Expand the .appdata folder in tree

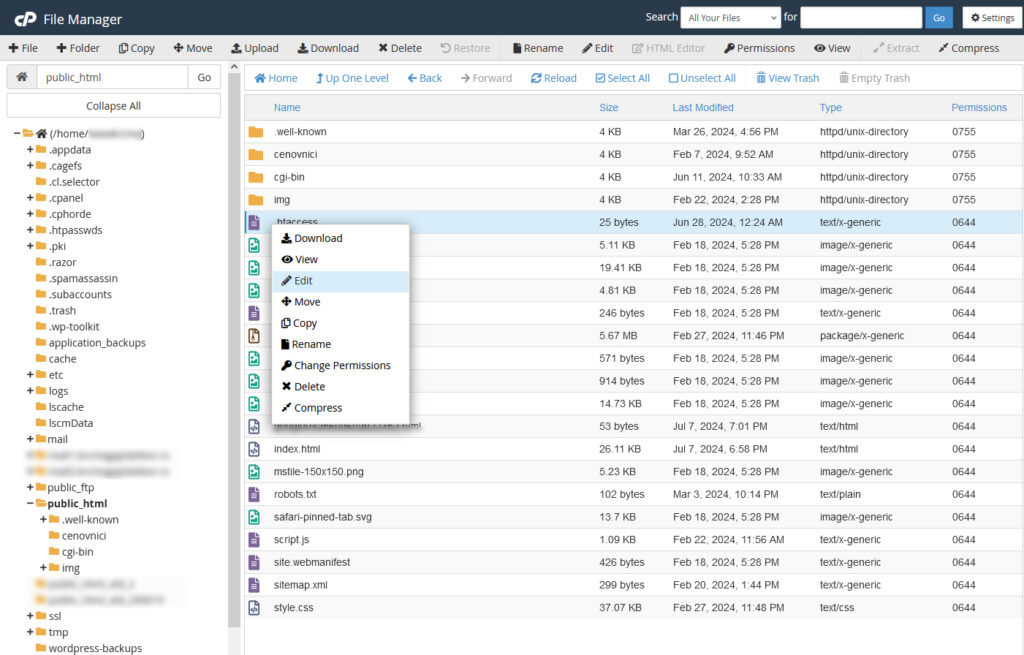click(x=30, y=150)
